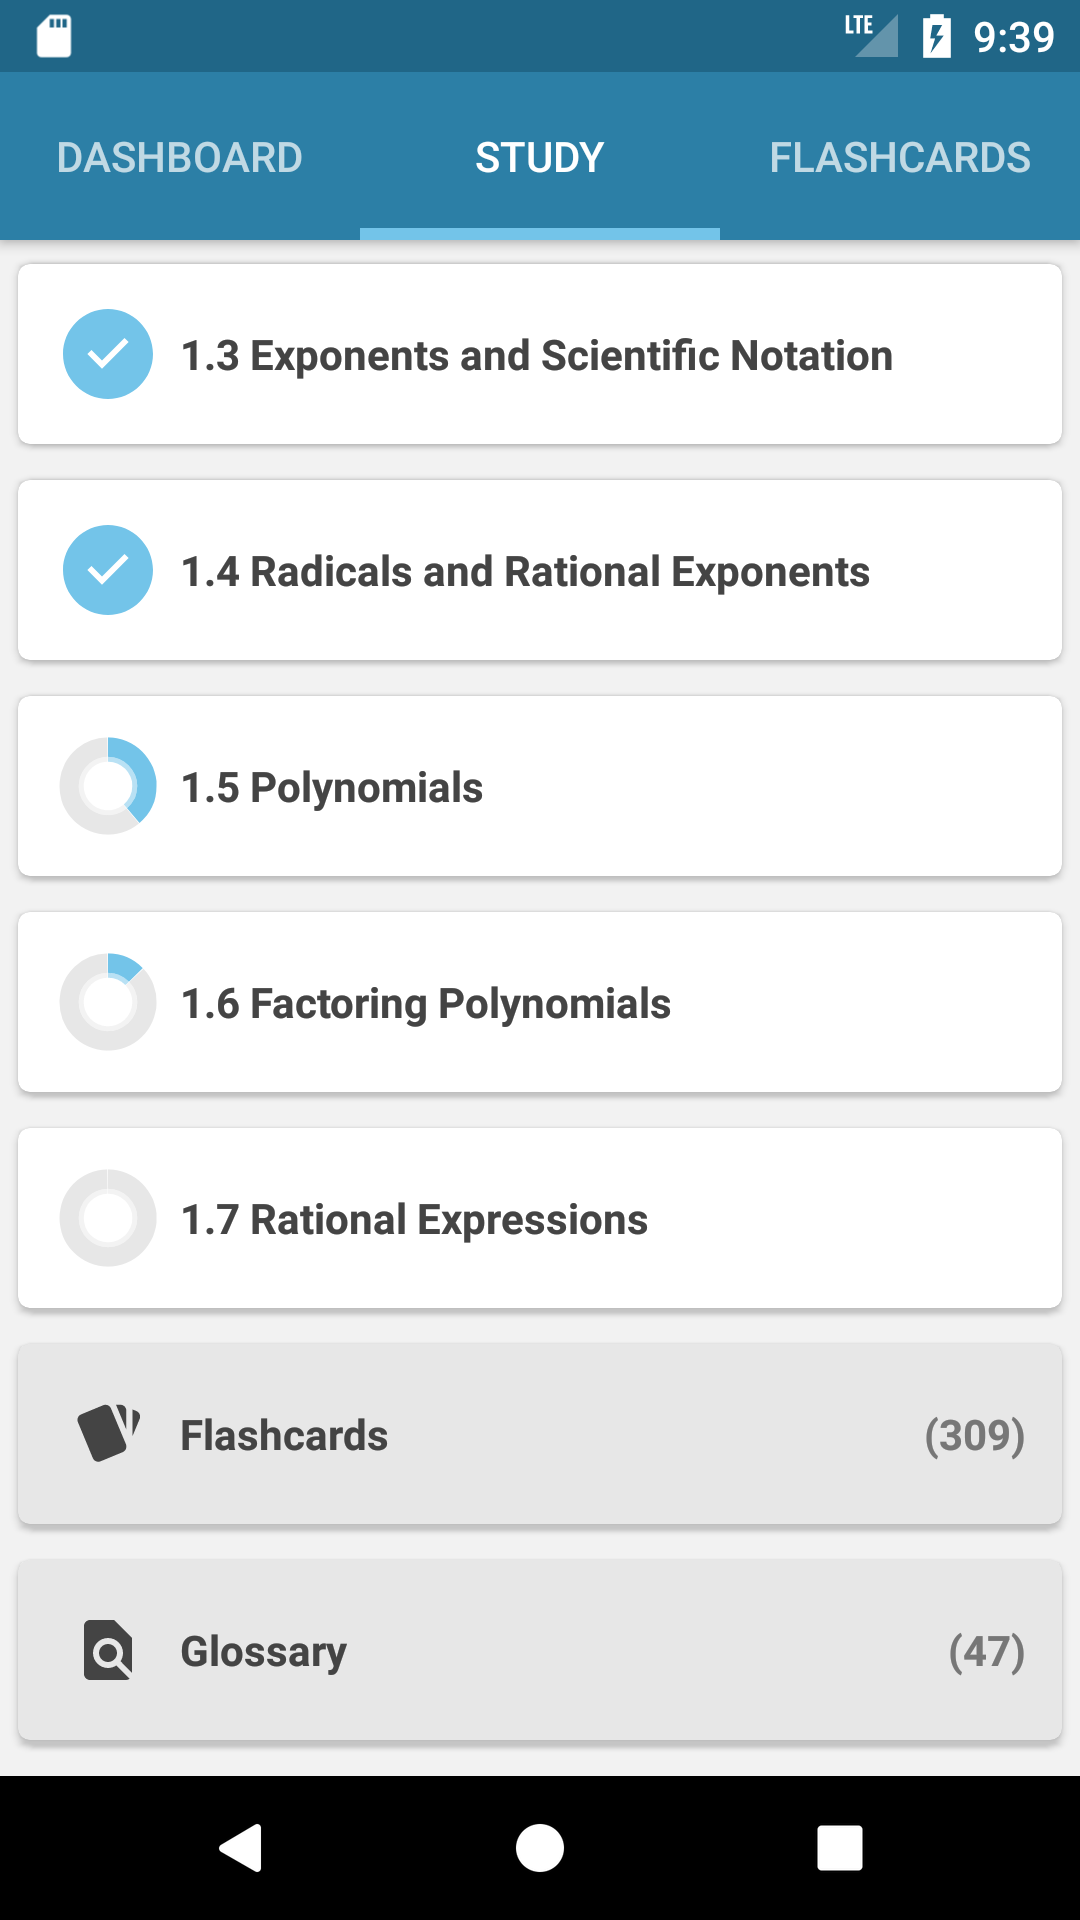Screen dimensions: 1080x1920
Task: Tap the progress ring for Factoring Polynomials
Action: [108, 1002]
